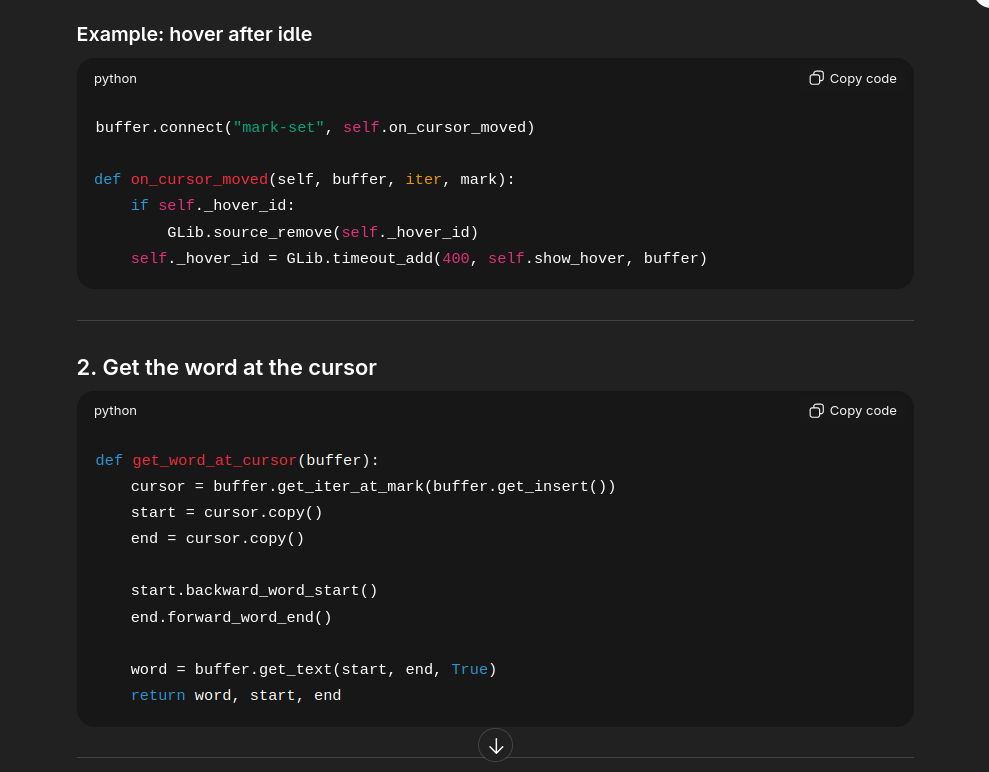Click "2. Get the word at the cursor" heading

(226, 367)
